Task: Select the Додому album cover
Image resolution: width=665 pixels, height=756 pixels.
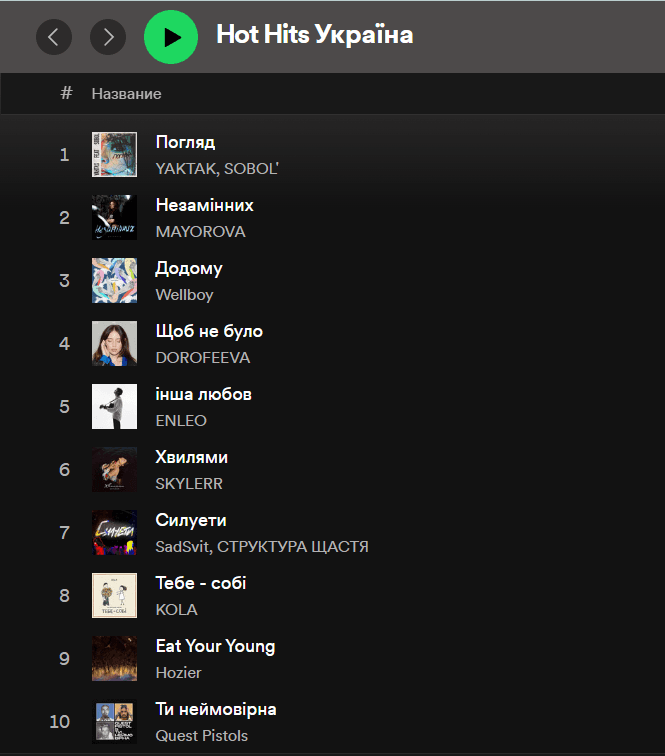Action: tap(114, 281)
